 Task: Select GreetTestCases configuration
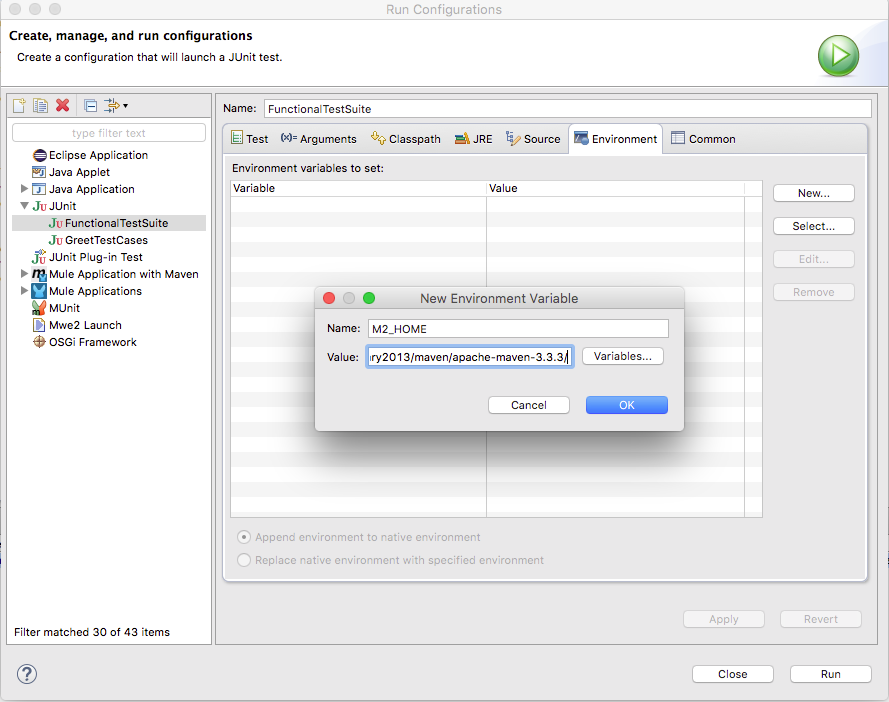tap(106, 240)
